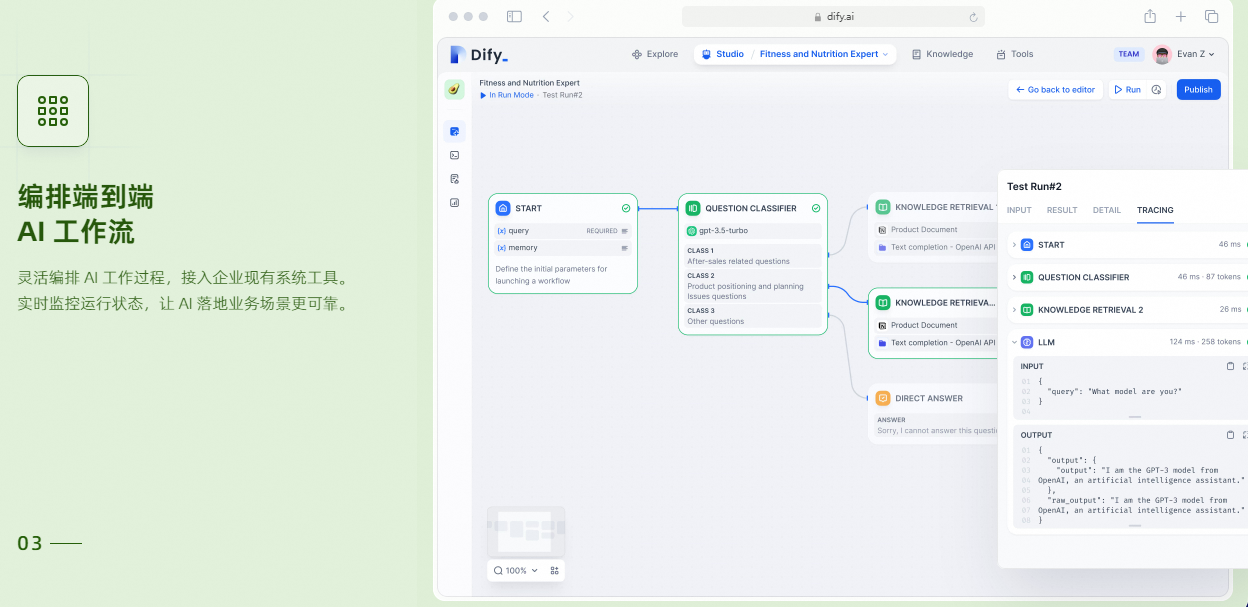The height and width of the screenshot is (607, 1248).
Task: Open the Fitness and Nutrition Expert dropdown
Action: click(x=824, y=54)
